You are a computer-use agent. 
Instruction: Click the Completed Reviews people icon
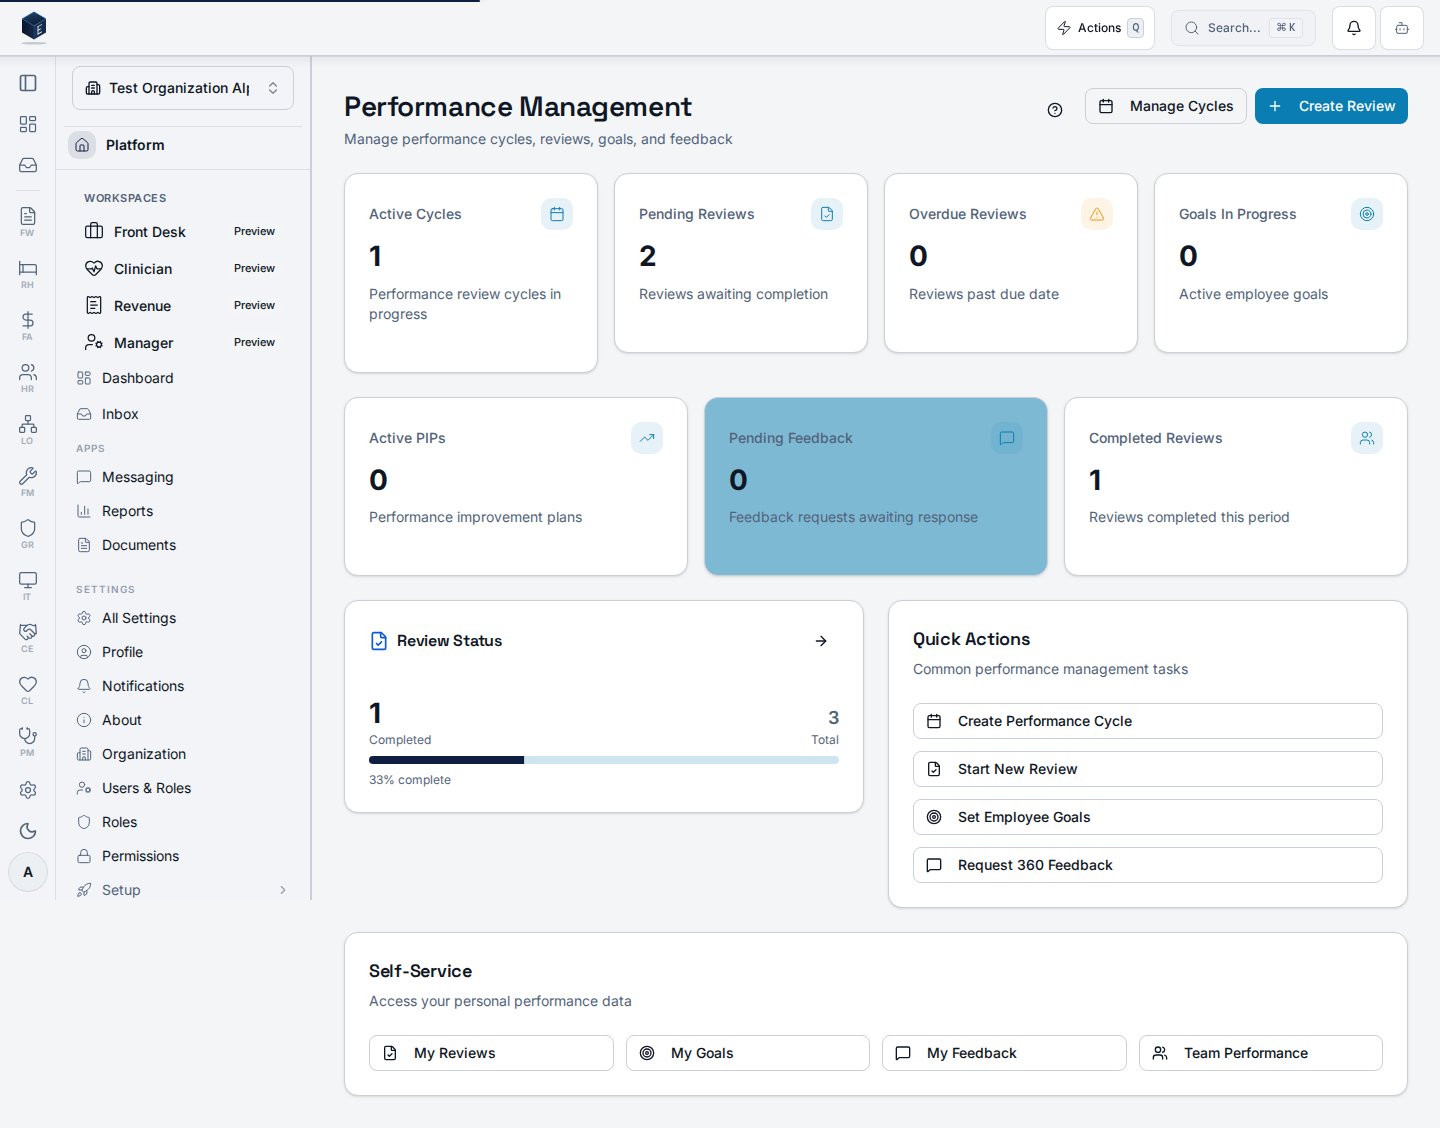[1367, 438]
